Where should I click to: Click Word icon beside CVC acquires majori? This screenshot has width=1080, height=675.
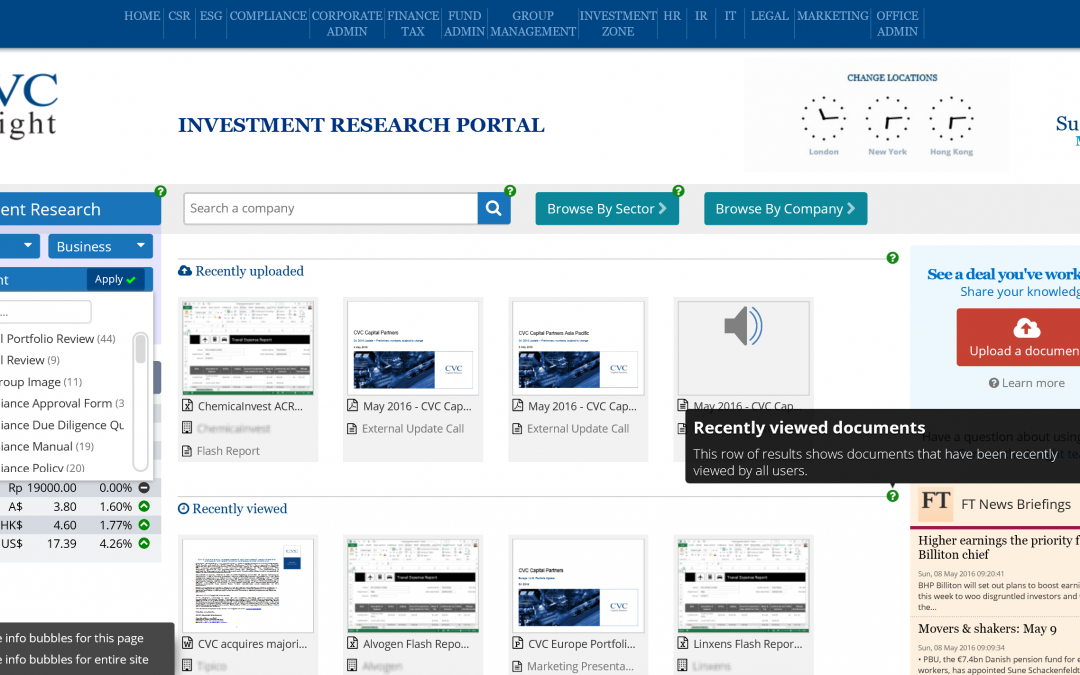click(x=187, y=643)
